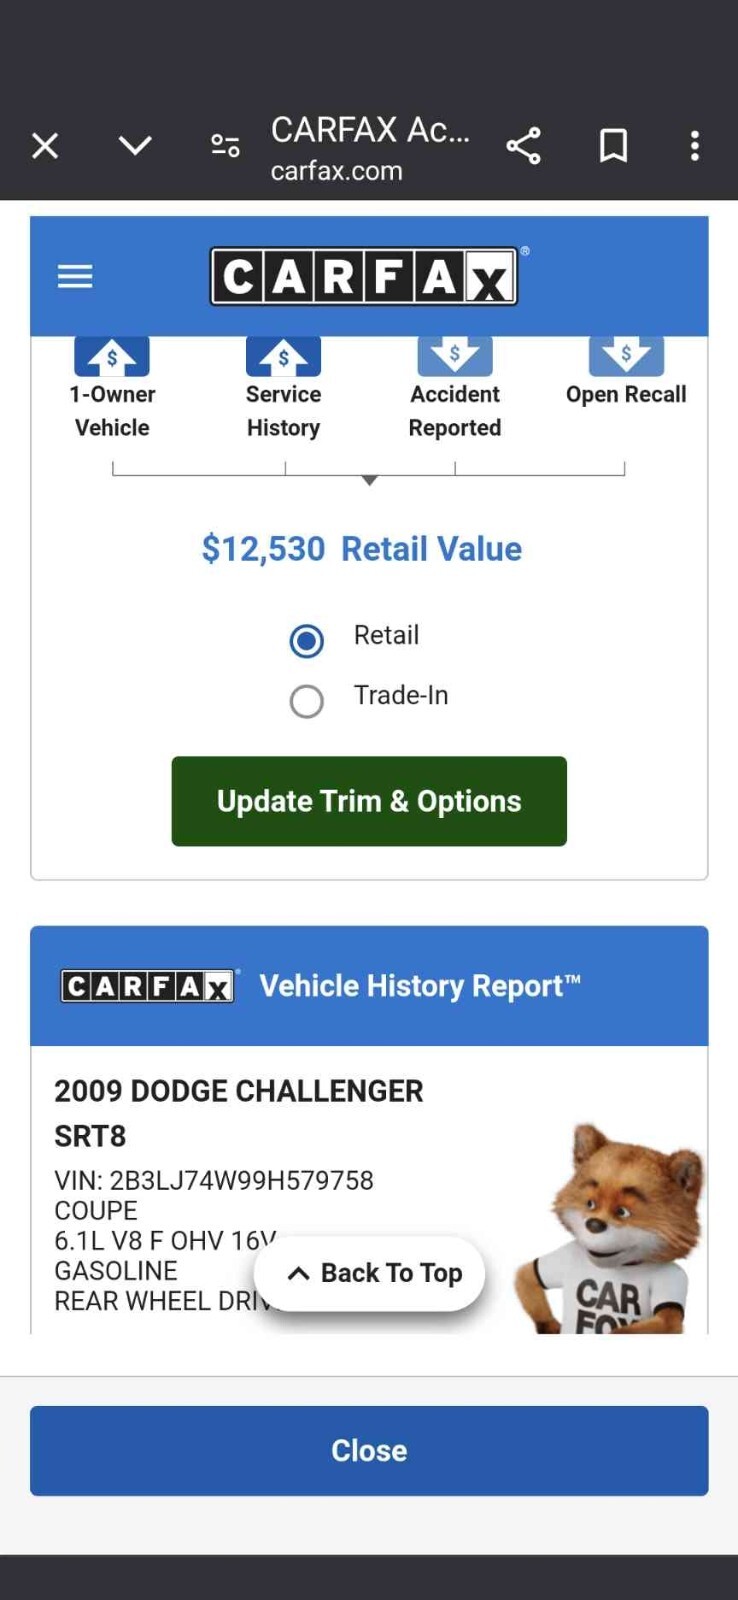Tap the 1-Owner Vehicle value icon
Screen dimensions: 738x1600
(112, 356)
